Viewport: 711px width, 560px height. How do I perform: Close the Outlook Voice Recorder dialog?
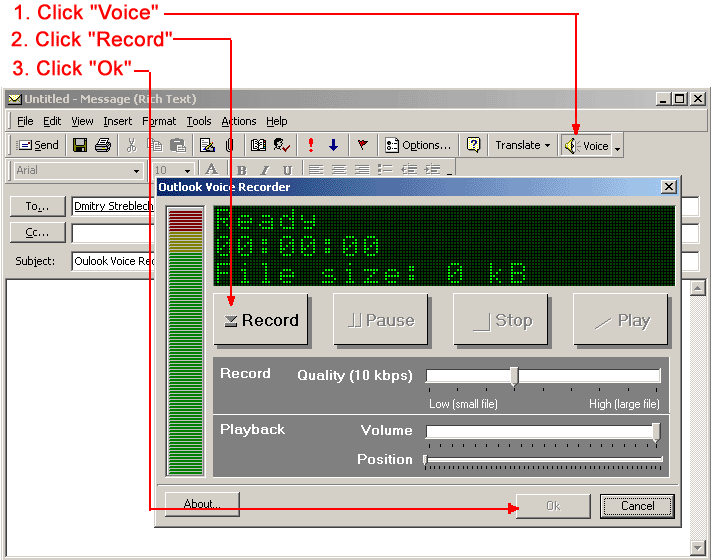point(668,187)
